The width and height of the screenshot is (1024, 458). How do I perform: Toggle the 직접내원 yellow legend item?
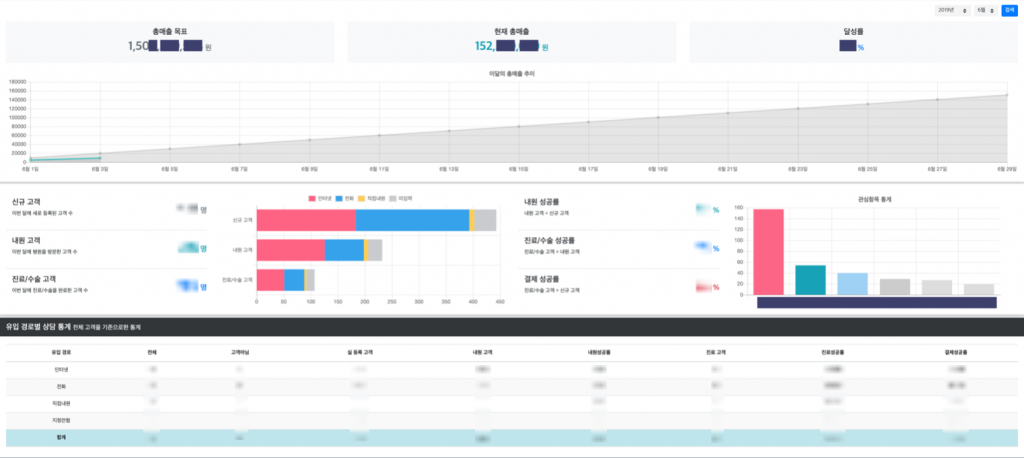pos(370,199)
